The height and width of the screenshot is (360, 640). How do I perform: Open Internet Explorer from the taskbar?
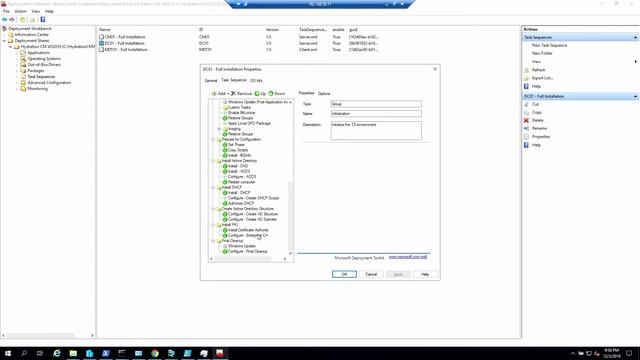click(57, 353)
